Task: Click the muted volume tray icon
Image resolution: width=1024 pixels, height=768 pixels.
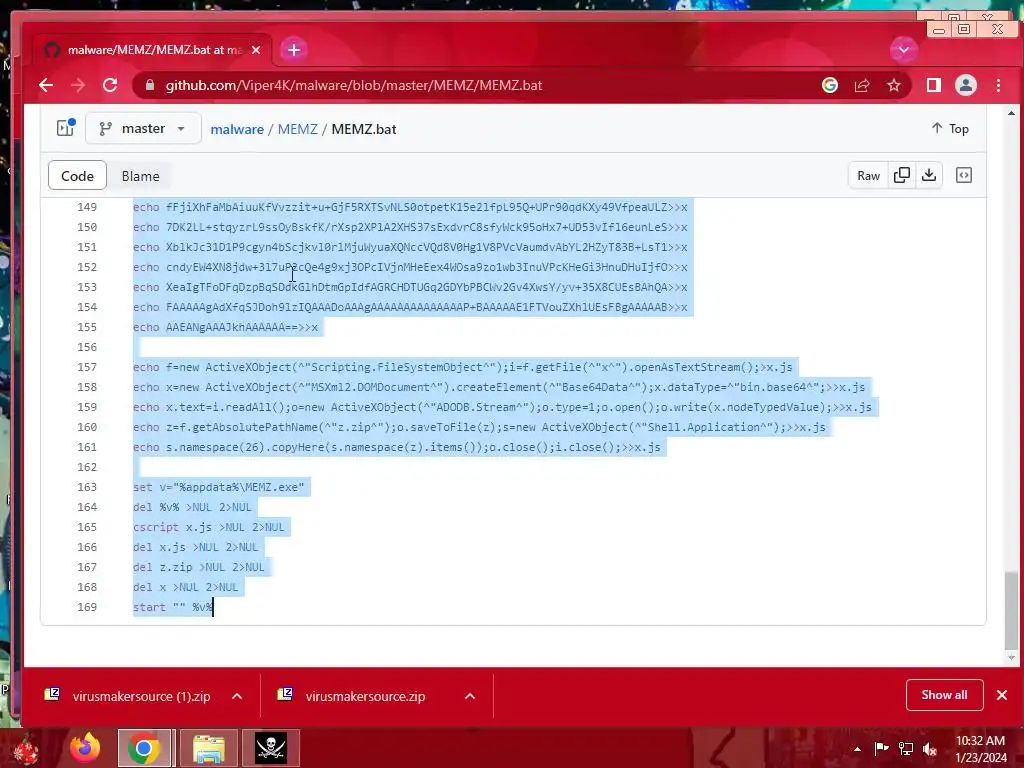Action: point(930,749)
